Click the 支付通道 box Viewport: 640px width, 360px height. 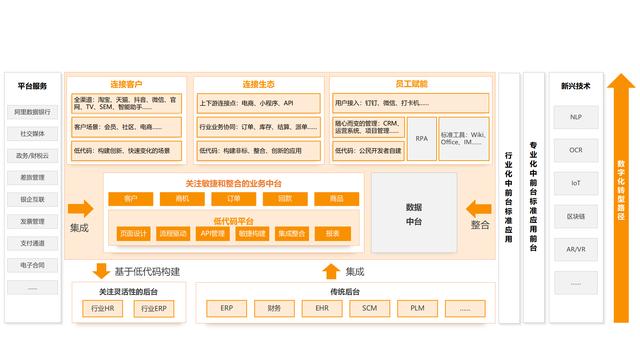click(x=32, y=243)
